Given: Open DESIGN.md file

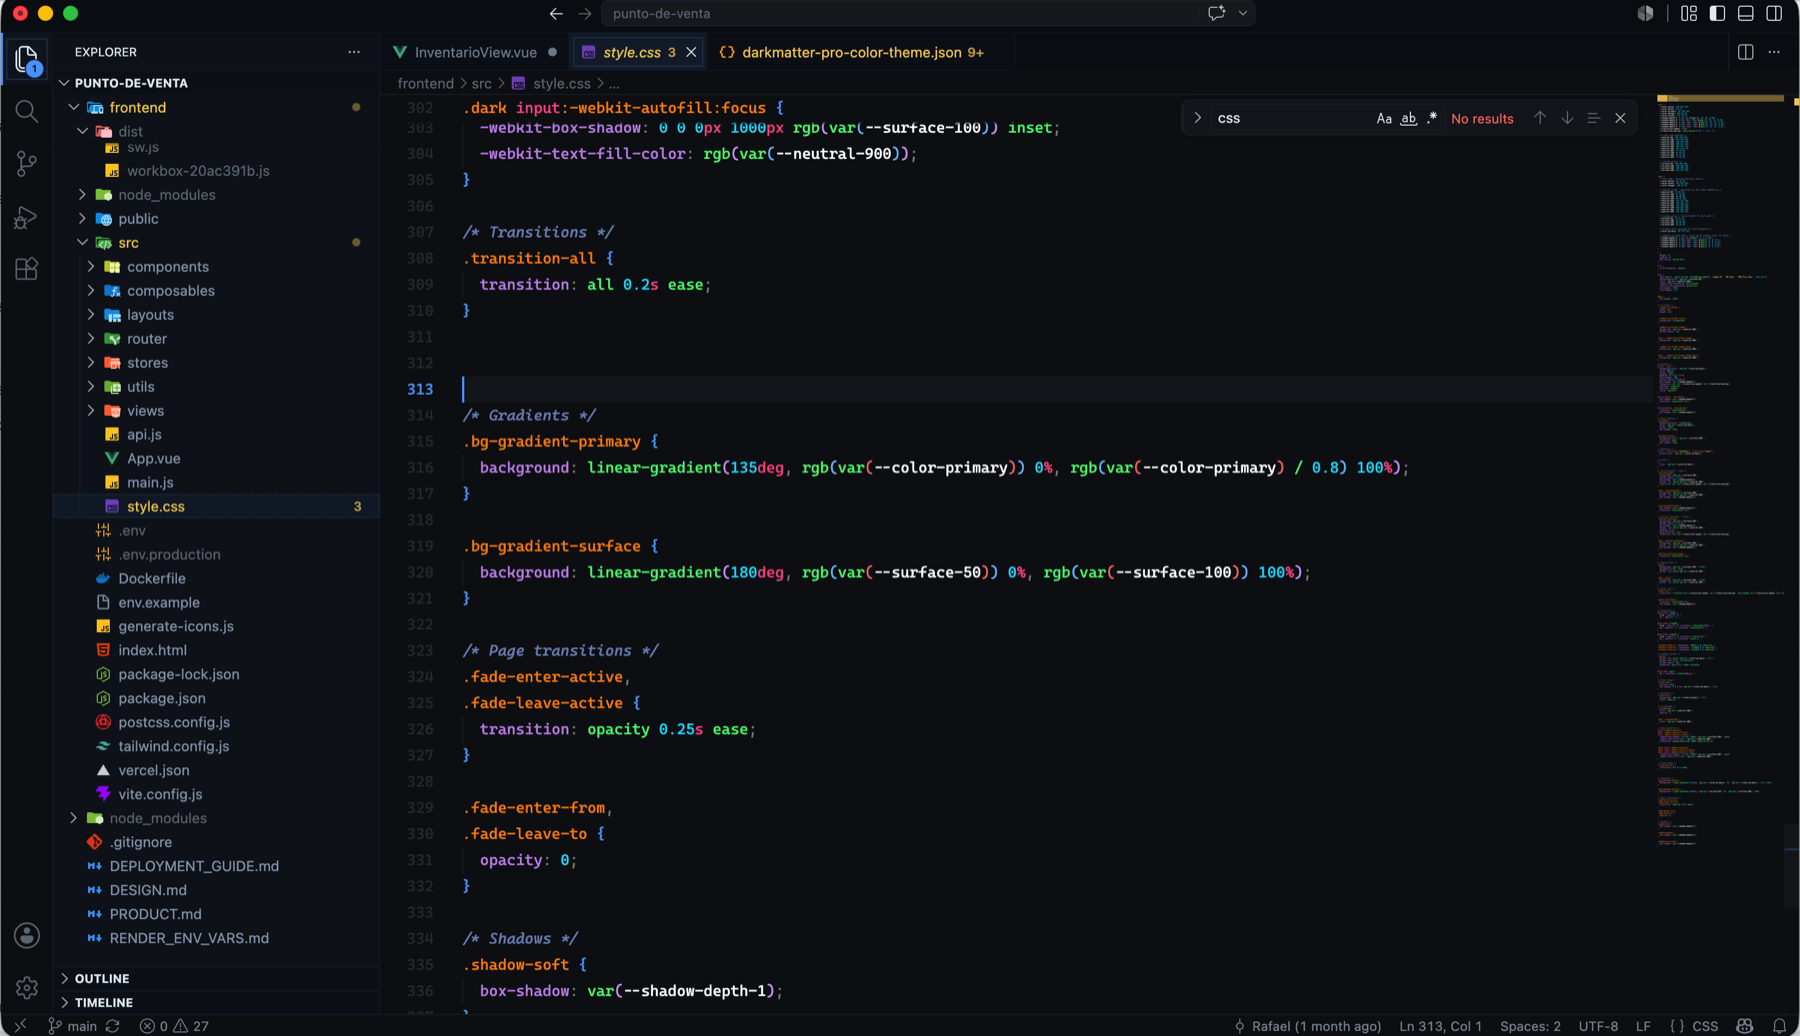Looking at the screenshot, I should pyautogui.click(x=148, y=890).
